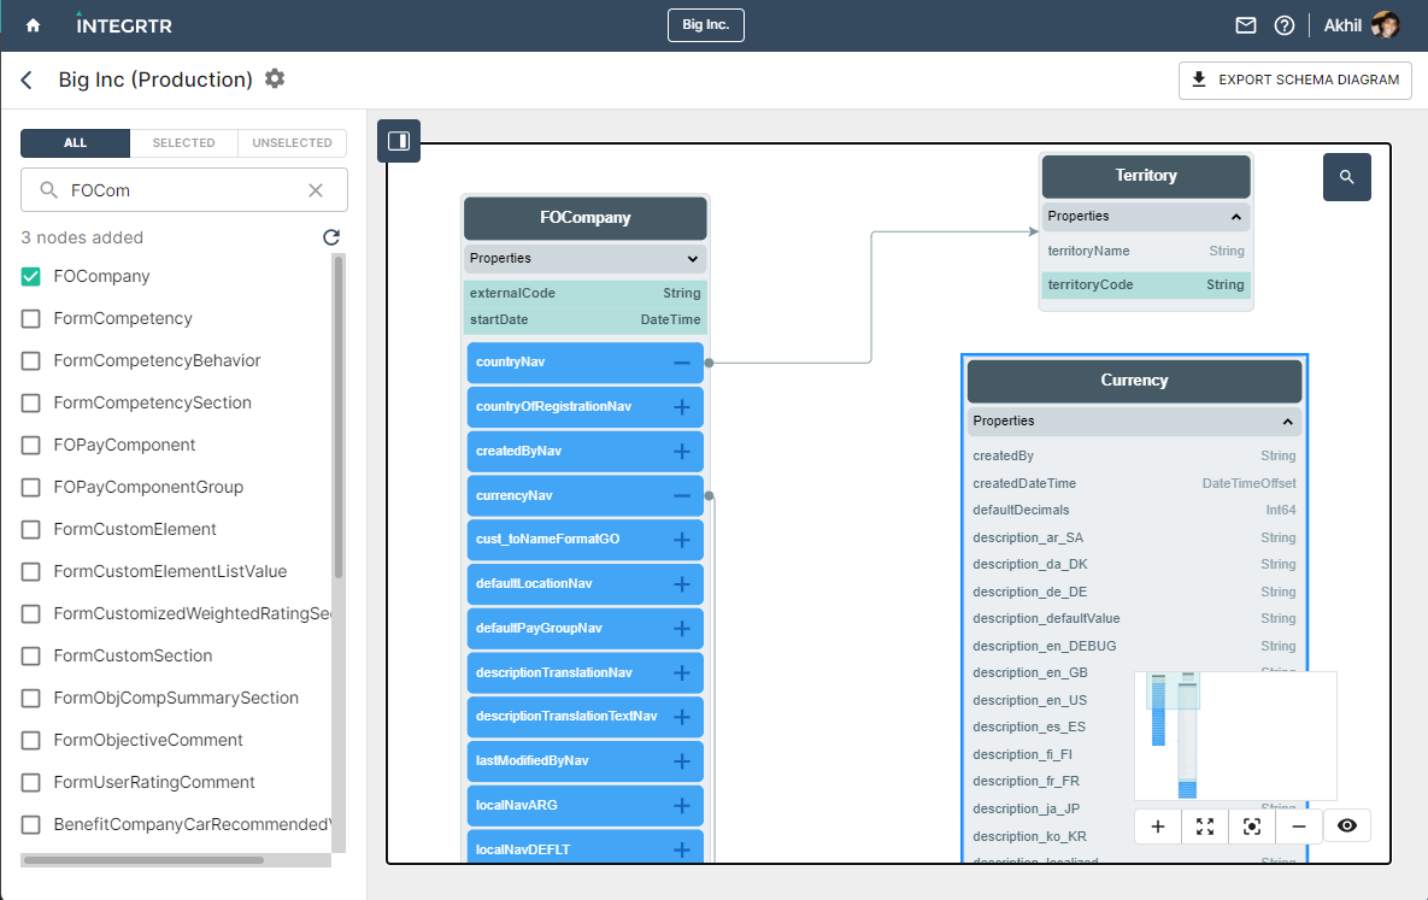1428x900 pixels.
Task: Open the mail inbox icon
Action: [1245, 26]
